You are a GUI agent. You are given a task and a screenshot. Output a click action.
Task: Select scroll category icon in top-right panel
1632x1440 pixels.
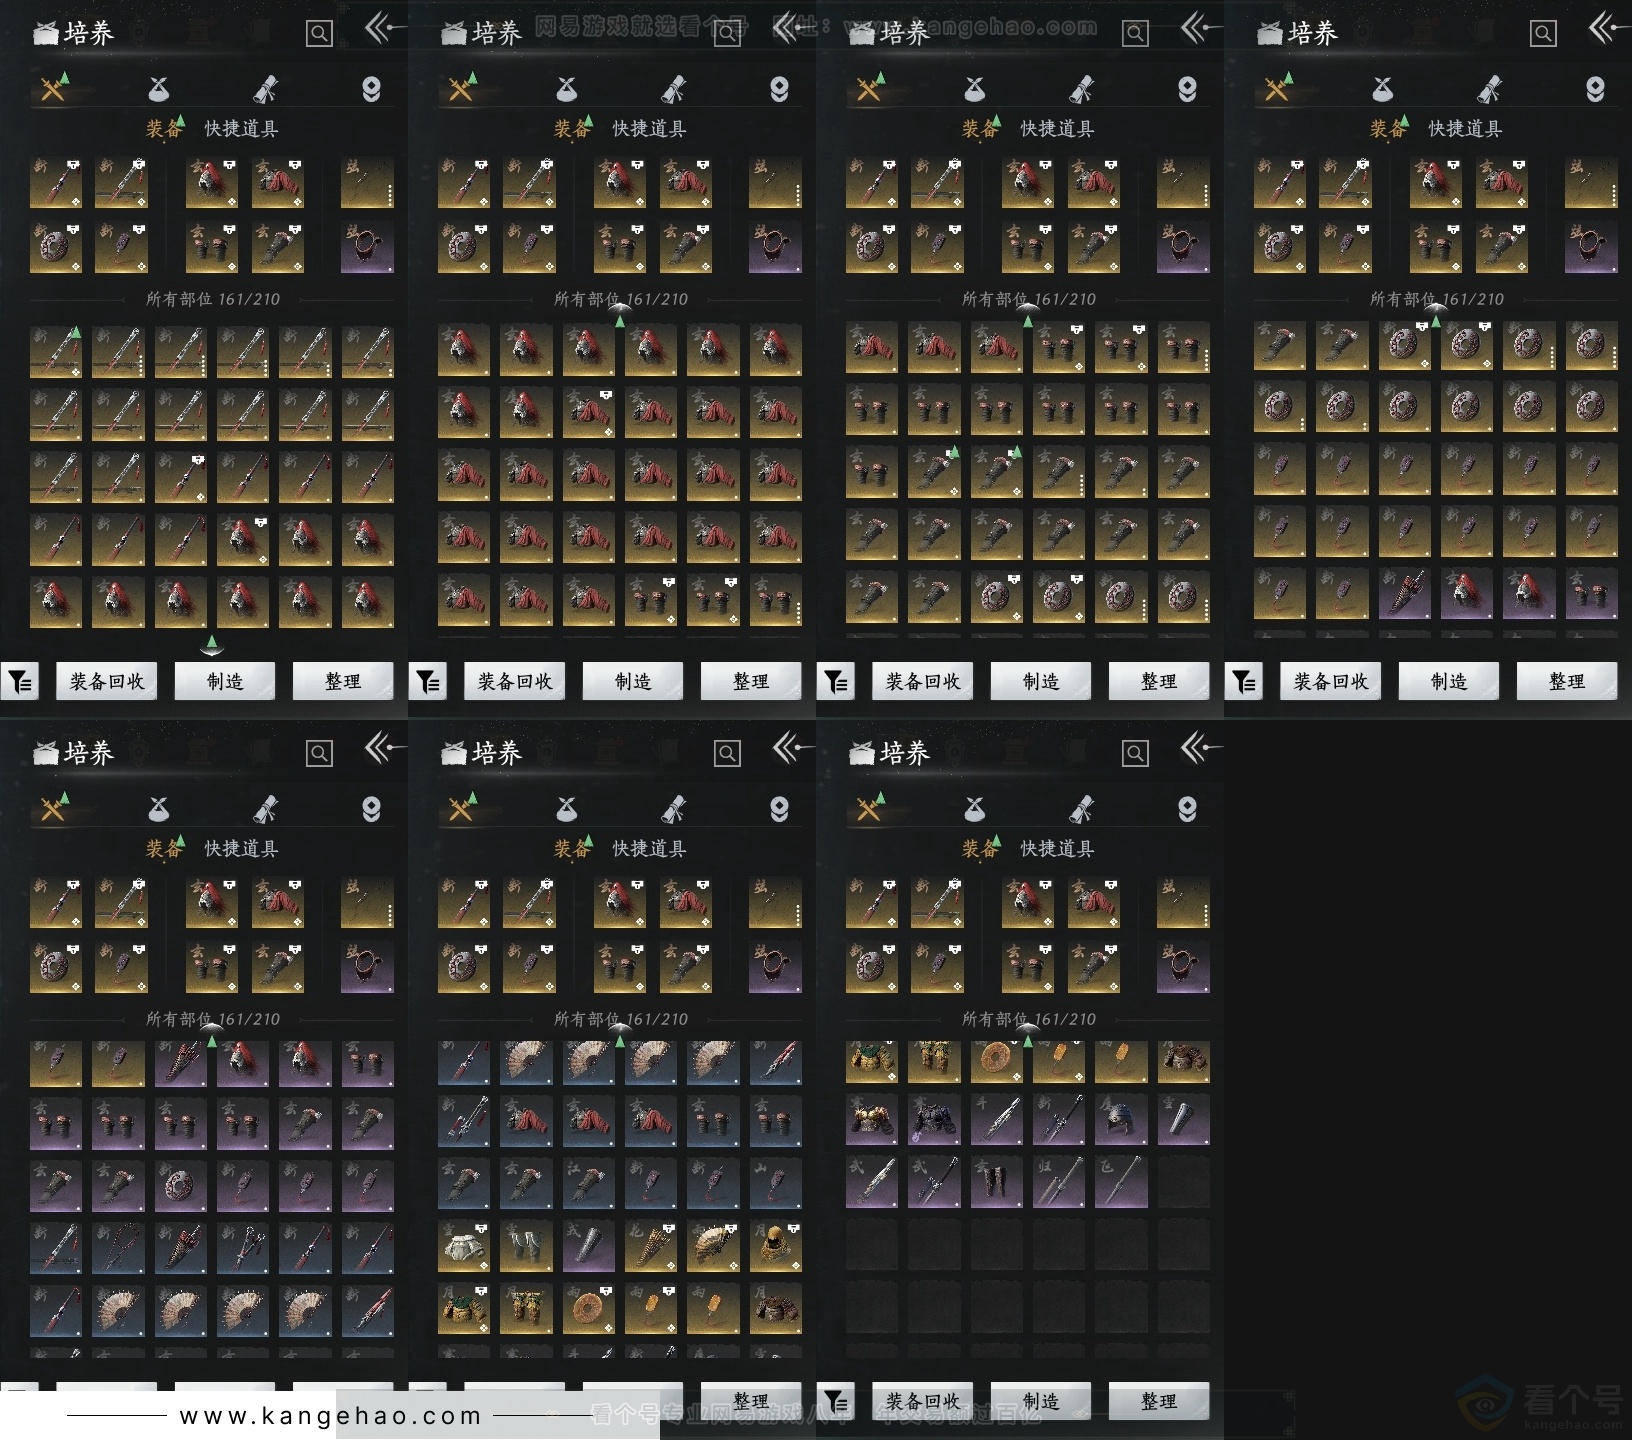point(1490,90)
